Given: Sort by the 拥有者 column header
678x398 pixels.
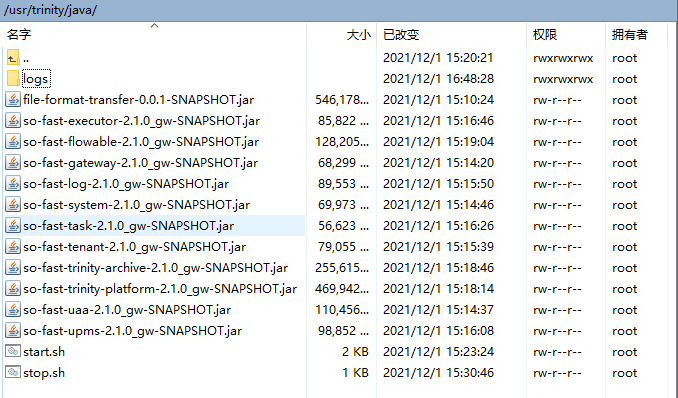Looking at the screenshot, I should click(630, 35).
